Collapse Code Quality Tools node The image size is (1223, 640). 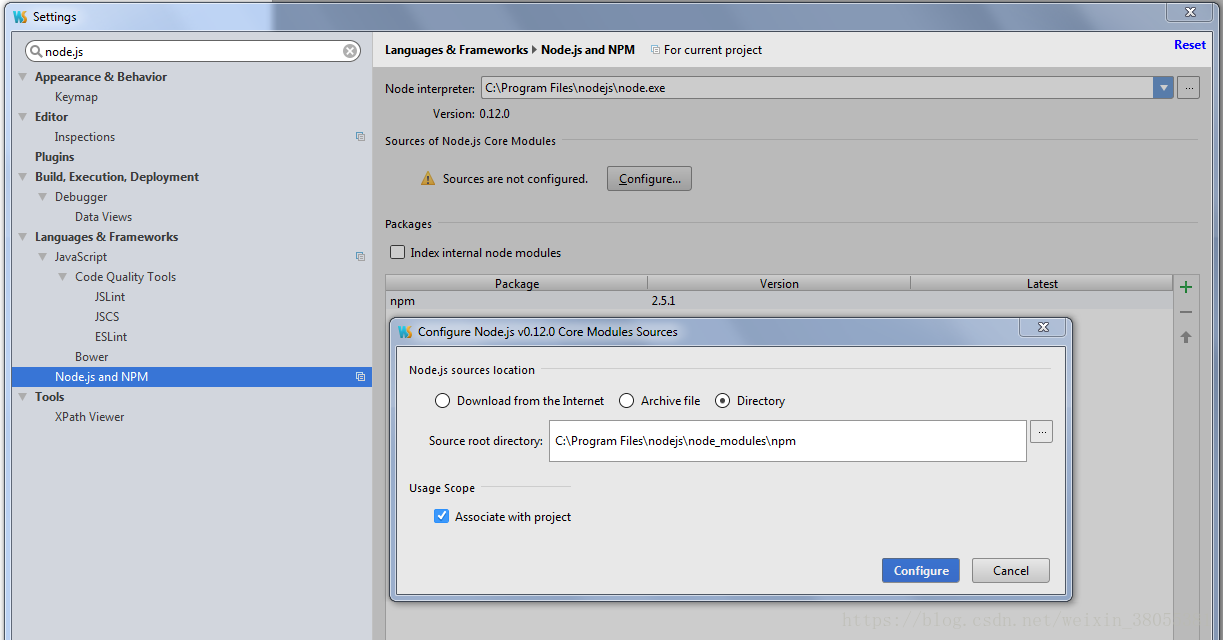click(63, 277)
